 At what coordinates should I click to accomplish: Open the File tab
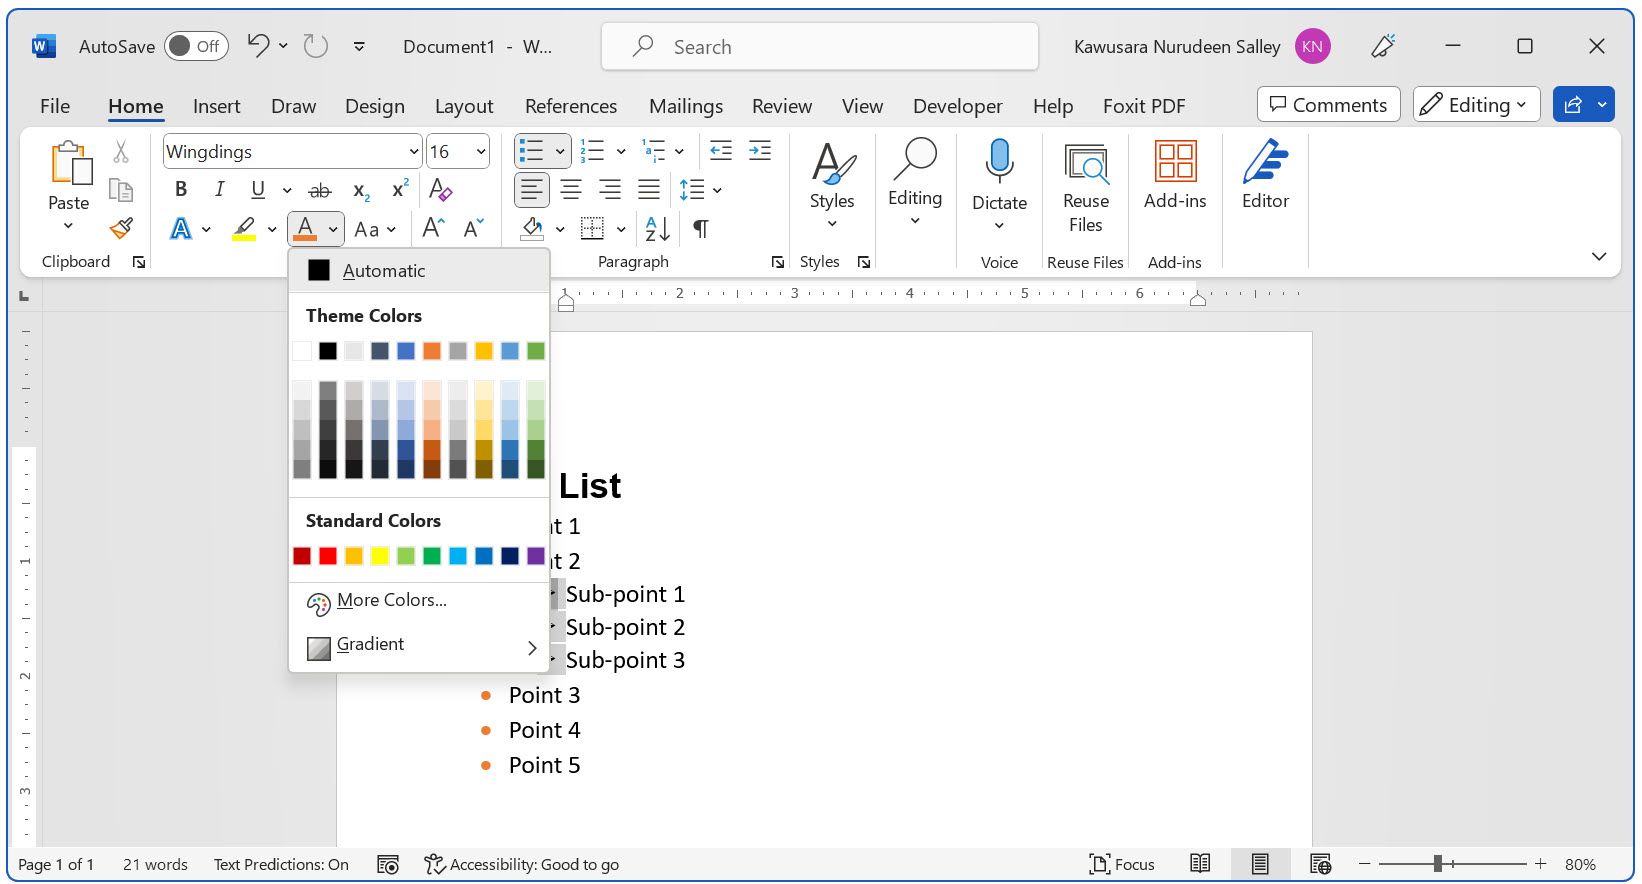click(x=55, y=106)
